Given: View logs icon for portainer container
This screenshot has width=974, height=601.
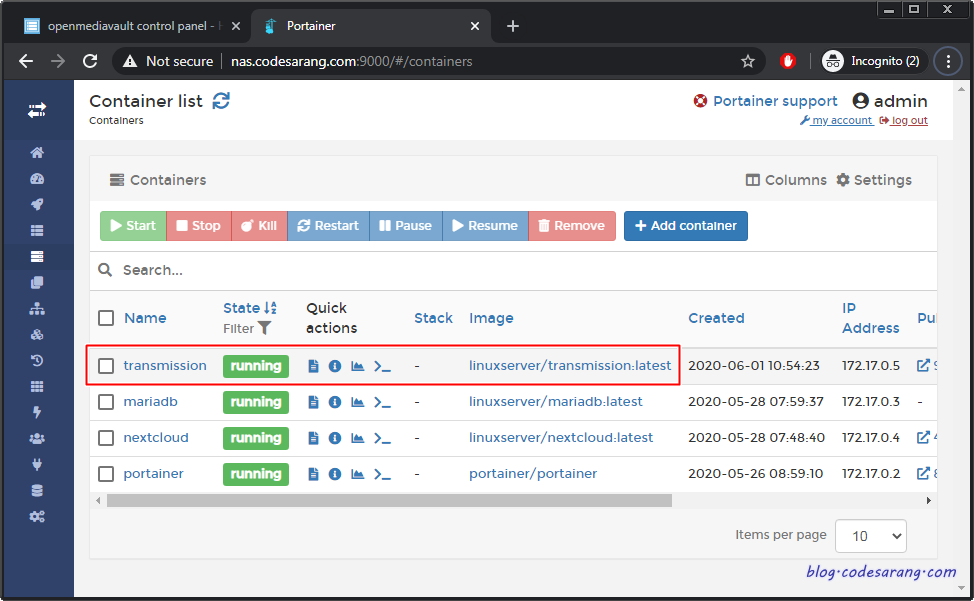Looking at the screenshot, I should click(x=313, y=474).
